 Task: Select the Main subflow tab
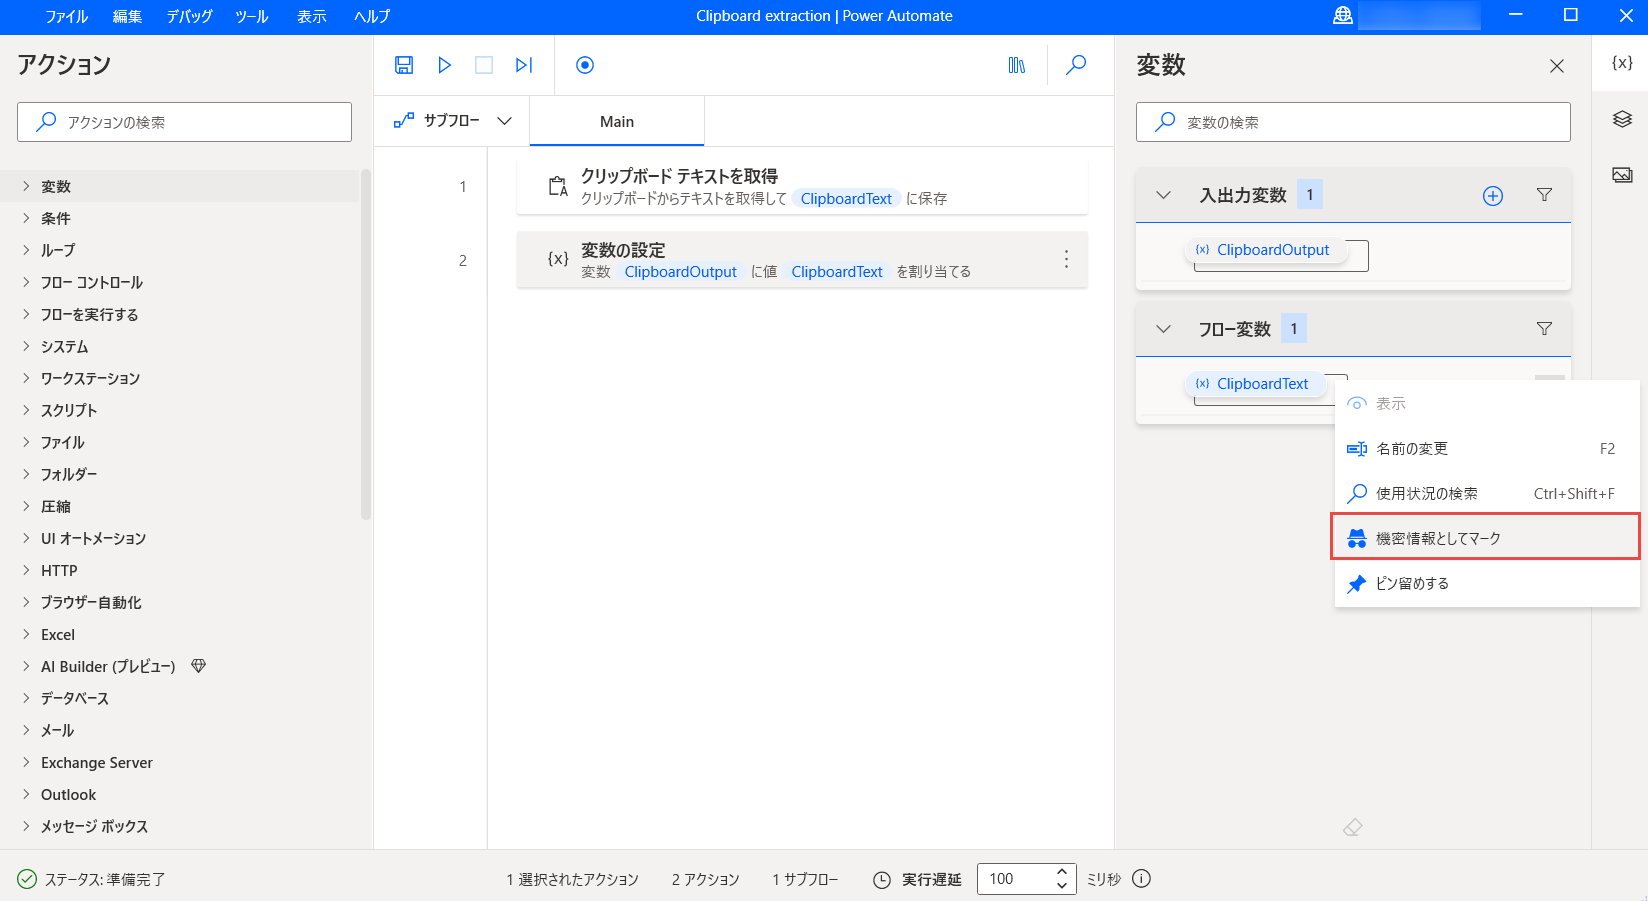tap(617, 121)
